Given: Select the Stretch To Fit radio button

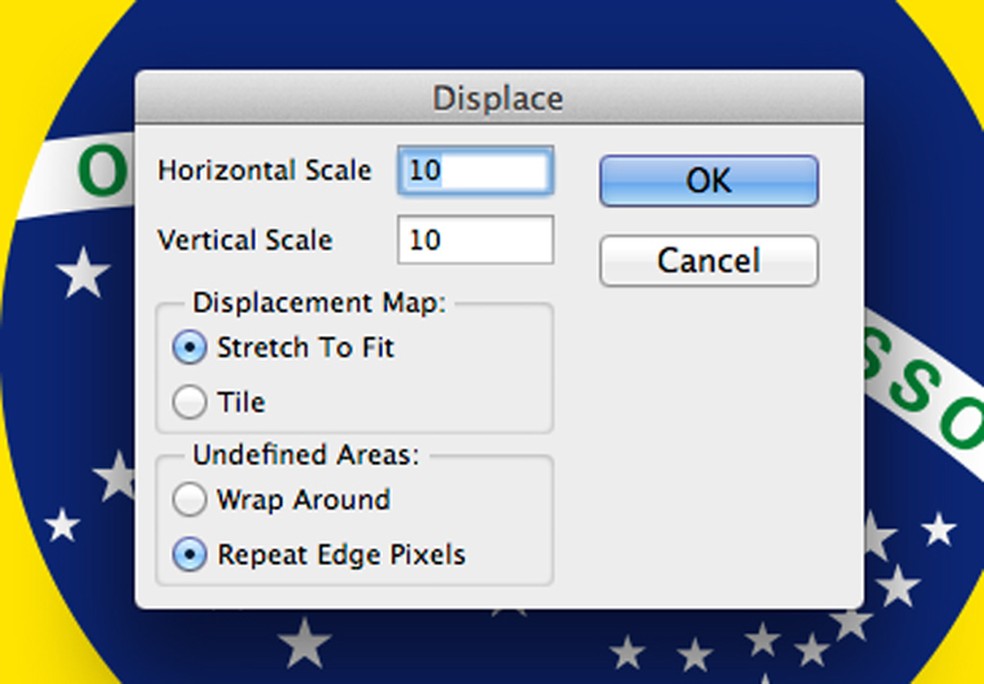Looking at the screenshot, I should point(189,348).
